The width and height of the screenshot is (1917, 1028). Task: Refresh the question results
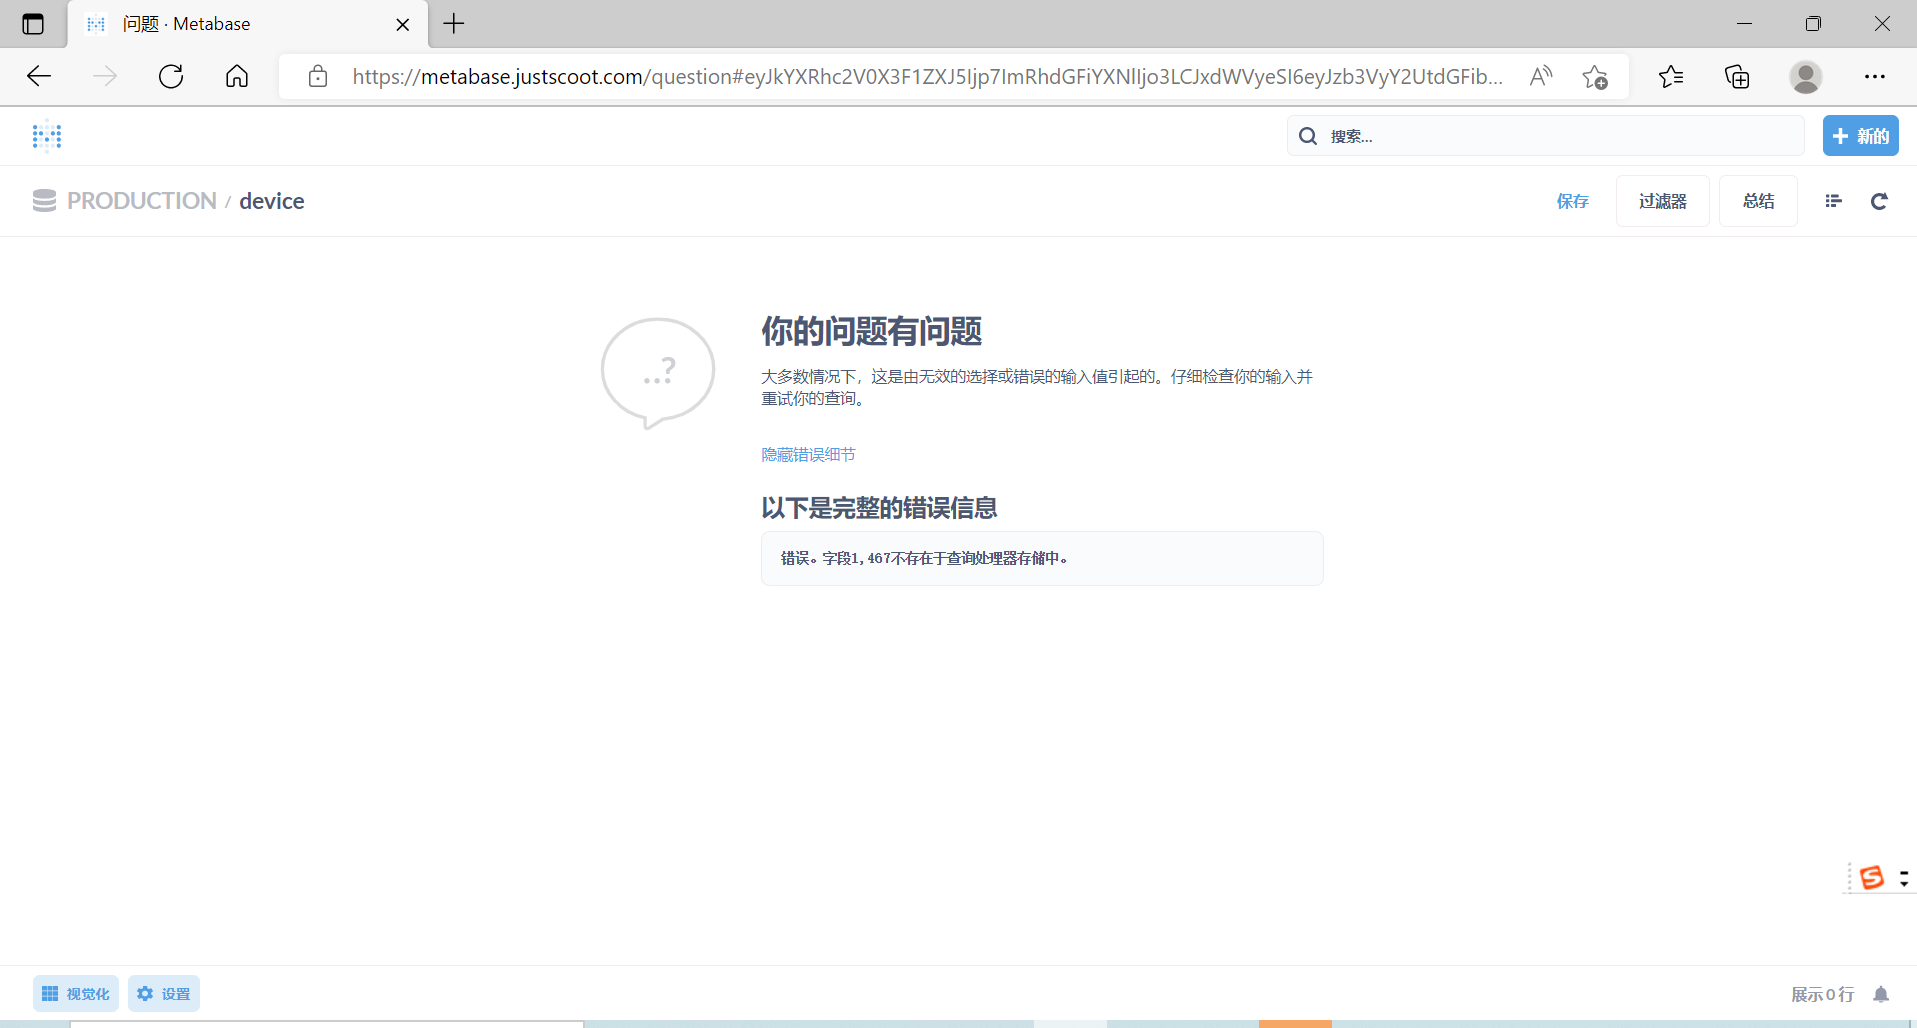point(1879,201)
